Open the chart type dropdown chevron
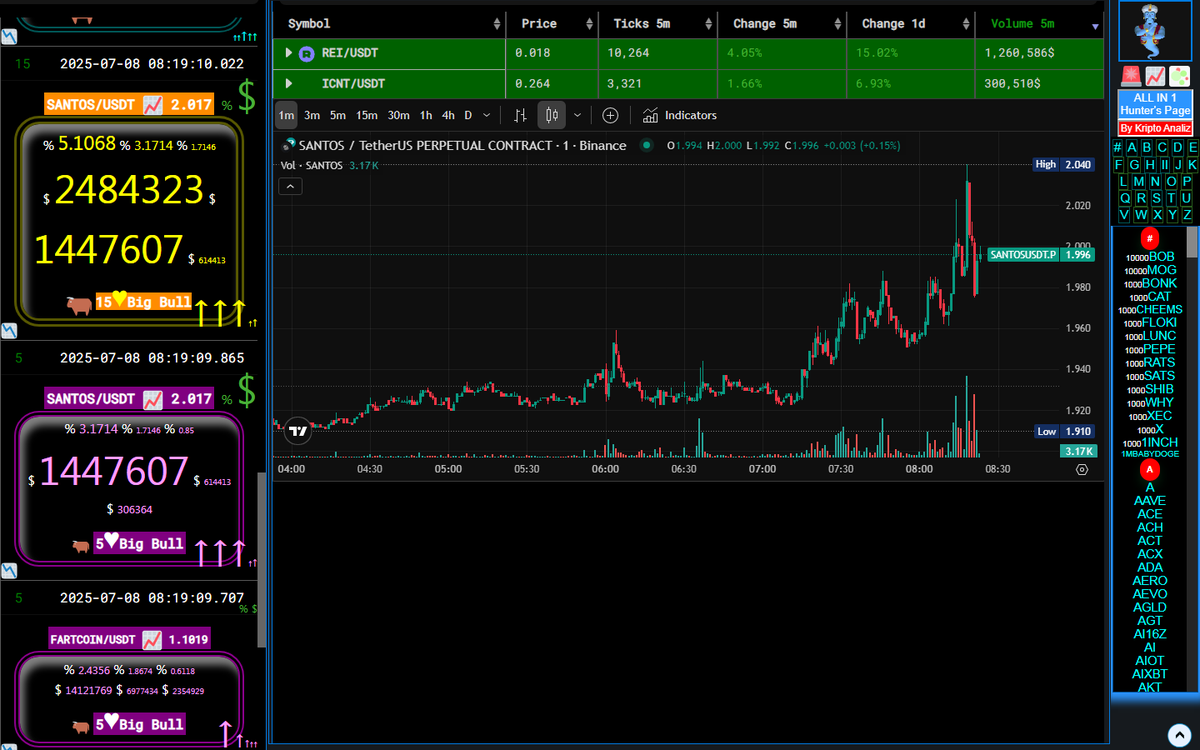 pyautogui.click(x=577, y=115)
